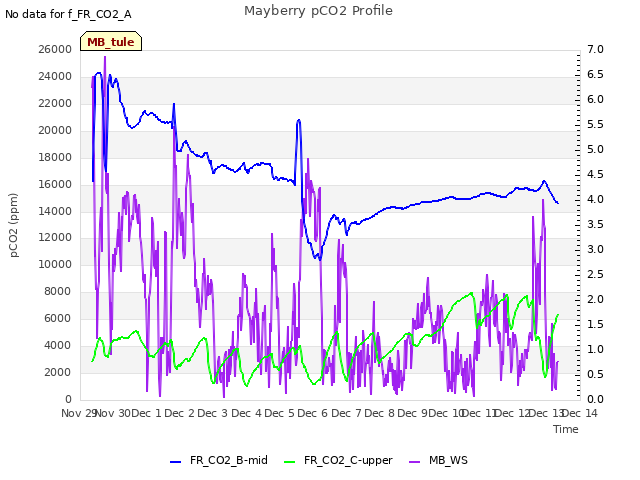Image resolution: width=640 pixels, height=480 pixels.
Task: Click the 2.5 right axis label
Action: coord(595,274)
